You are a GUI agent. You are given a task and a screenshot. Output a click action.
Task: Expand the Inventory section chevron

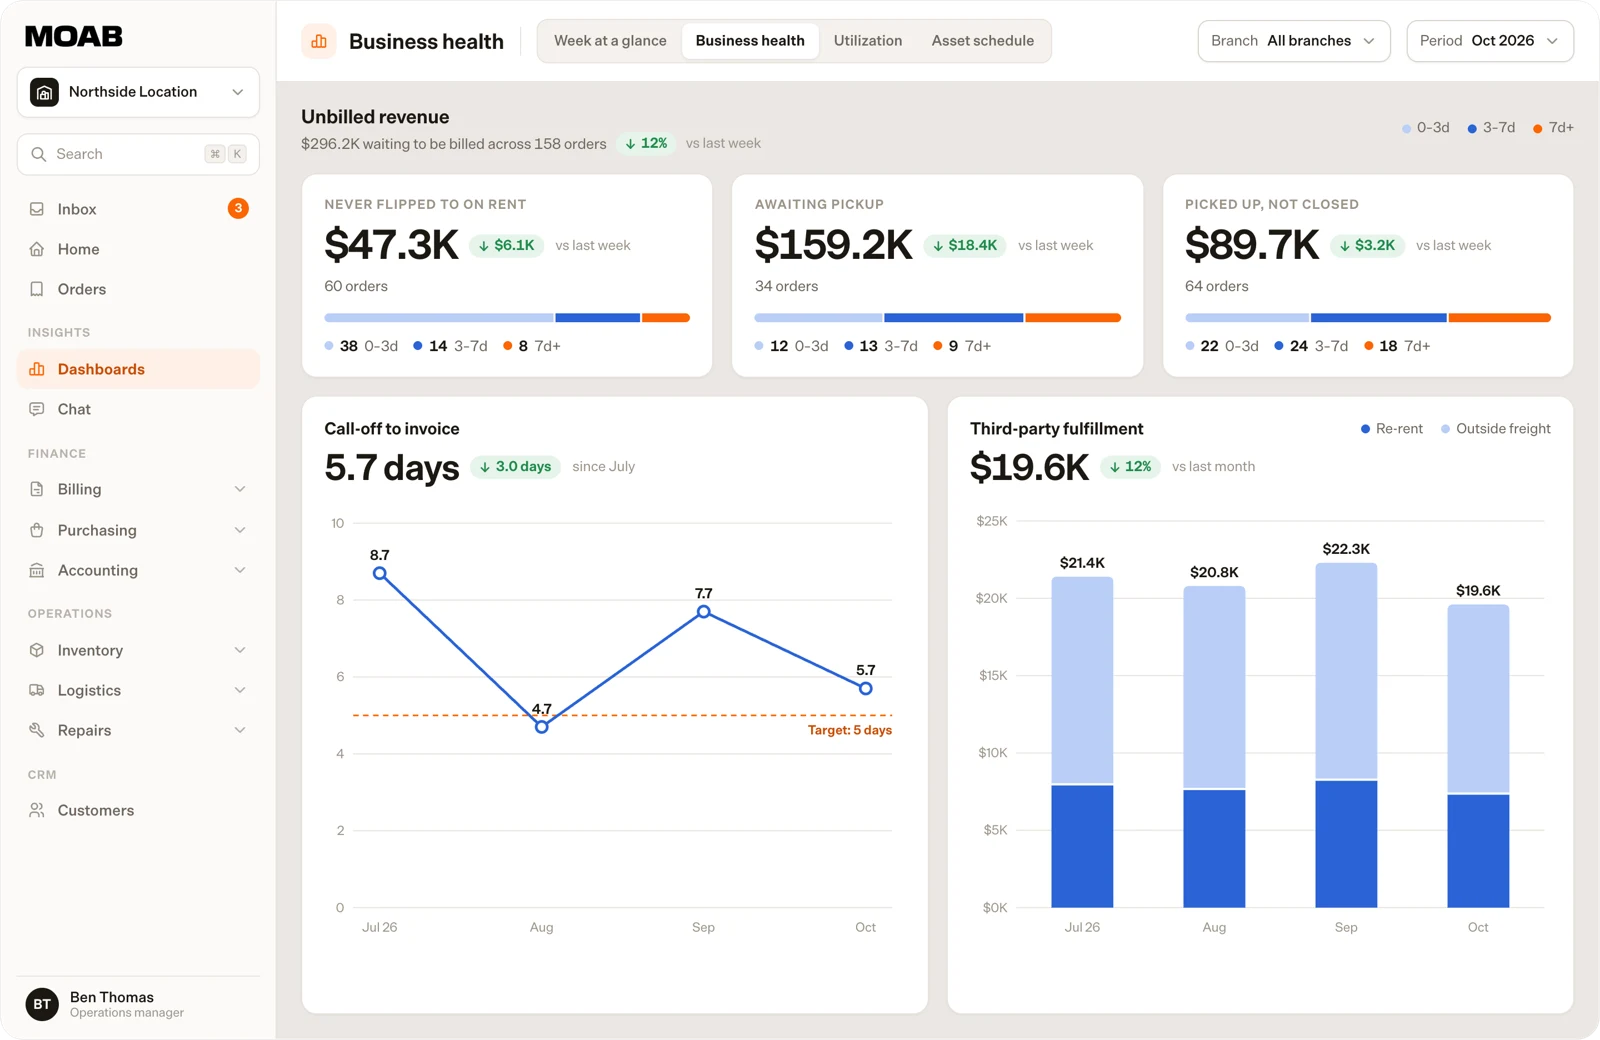[x=240, y=650]
